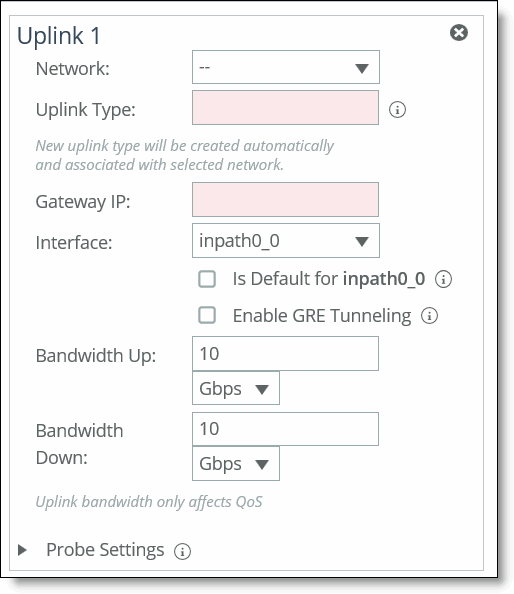Click the Enable GRE Tunneling label text

click(x=322, y=316)
